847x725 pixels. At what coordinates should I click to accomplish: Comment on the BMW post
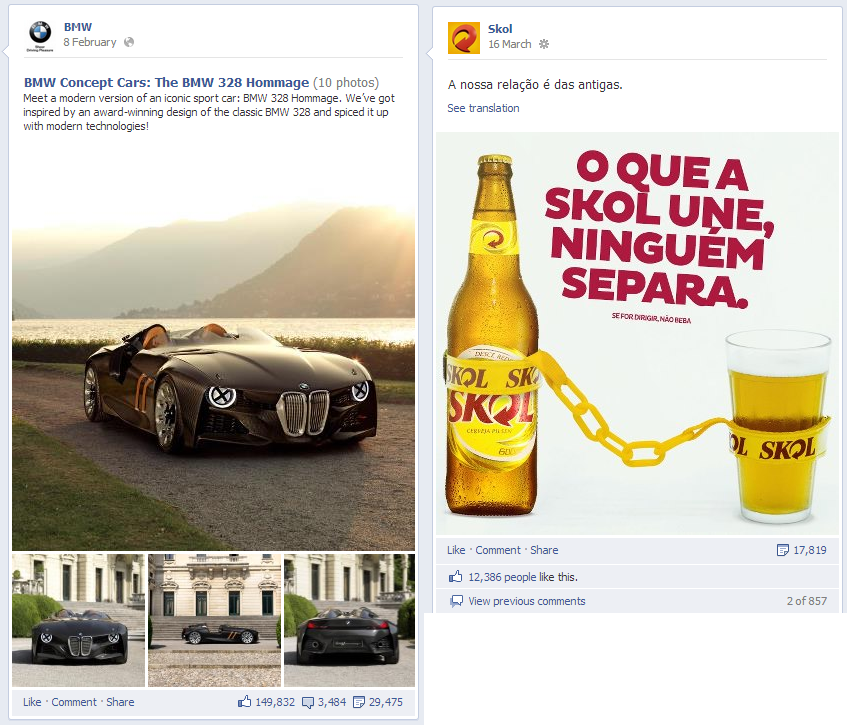coord(74,702)
